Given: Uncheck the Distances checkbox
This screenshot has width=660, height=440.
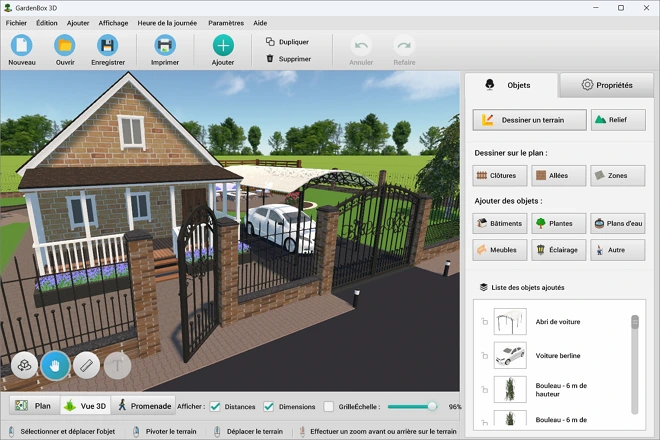Looking at the screenshot, I should point(215,406).
